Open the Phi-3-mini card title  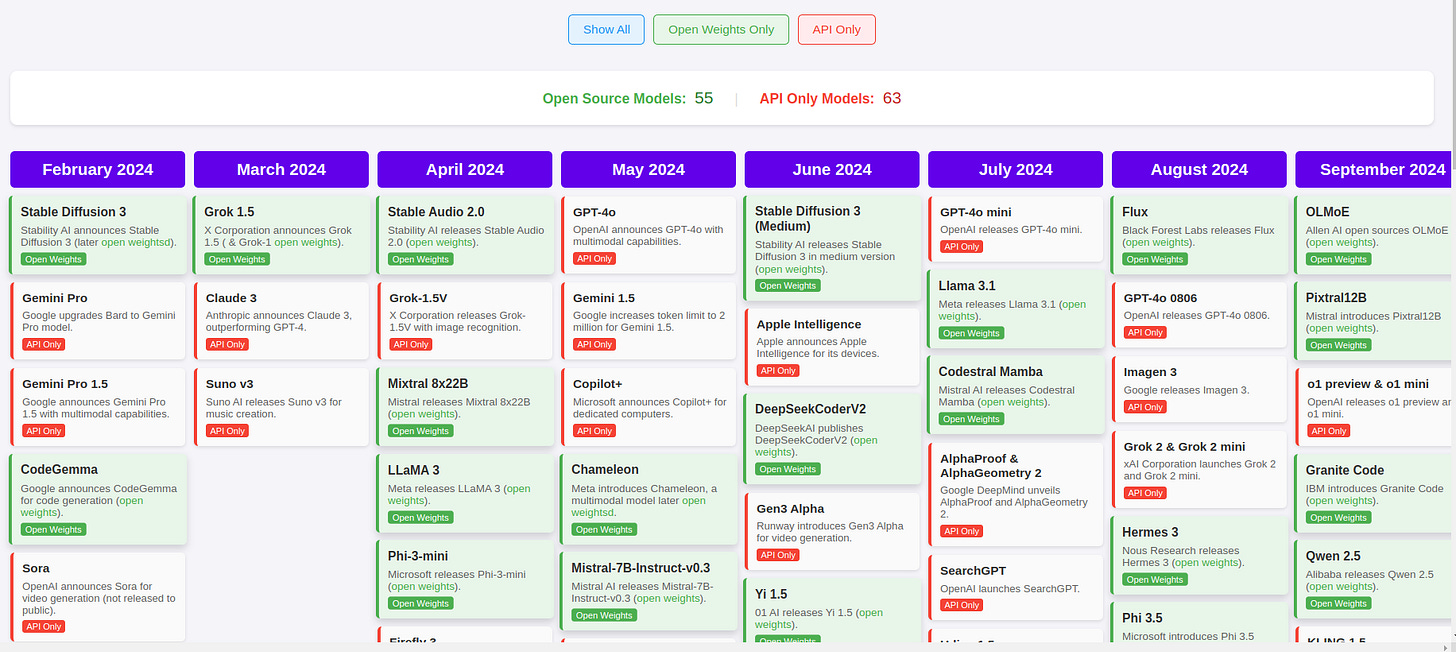click(x=418, y=556)
